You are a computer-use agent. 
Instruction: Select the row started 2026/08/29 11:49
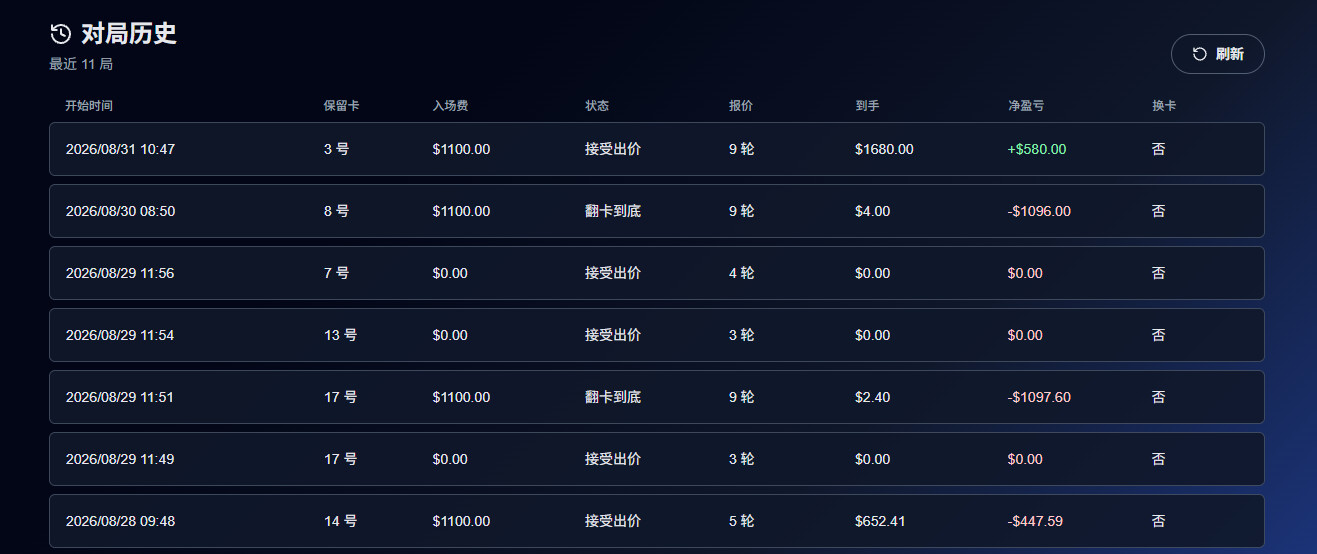click(x=657, y=459)
